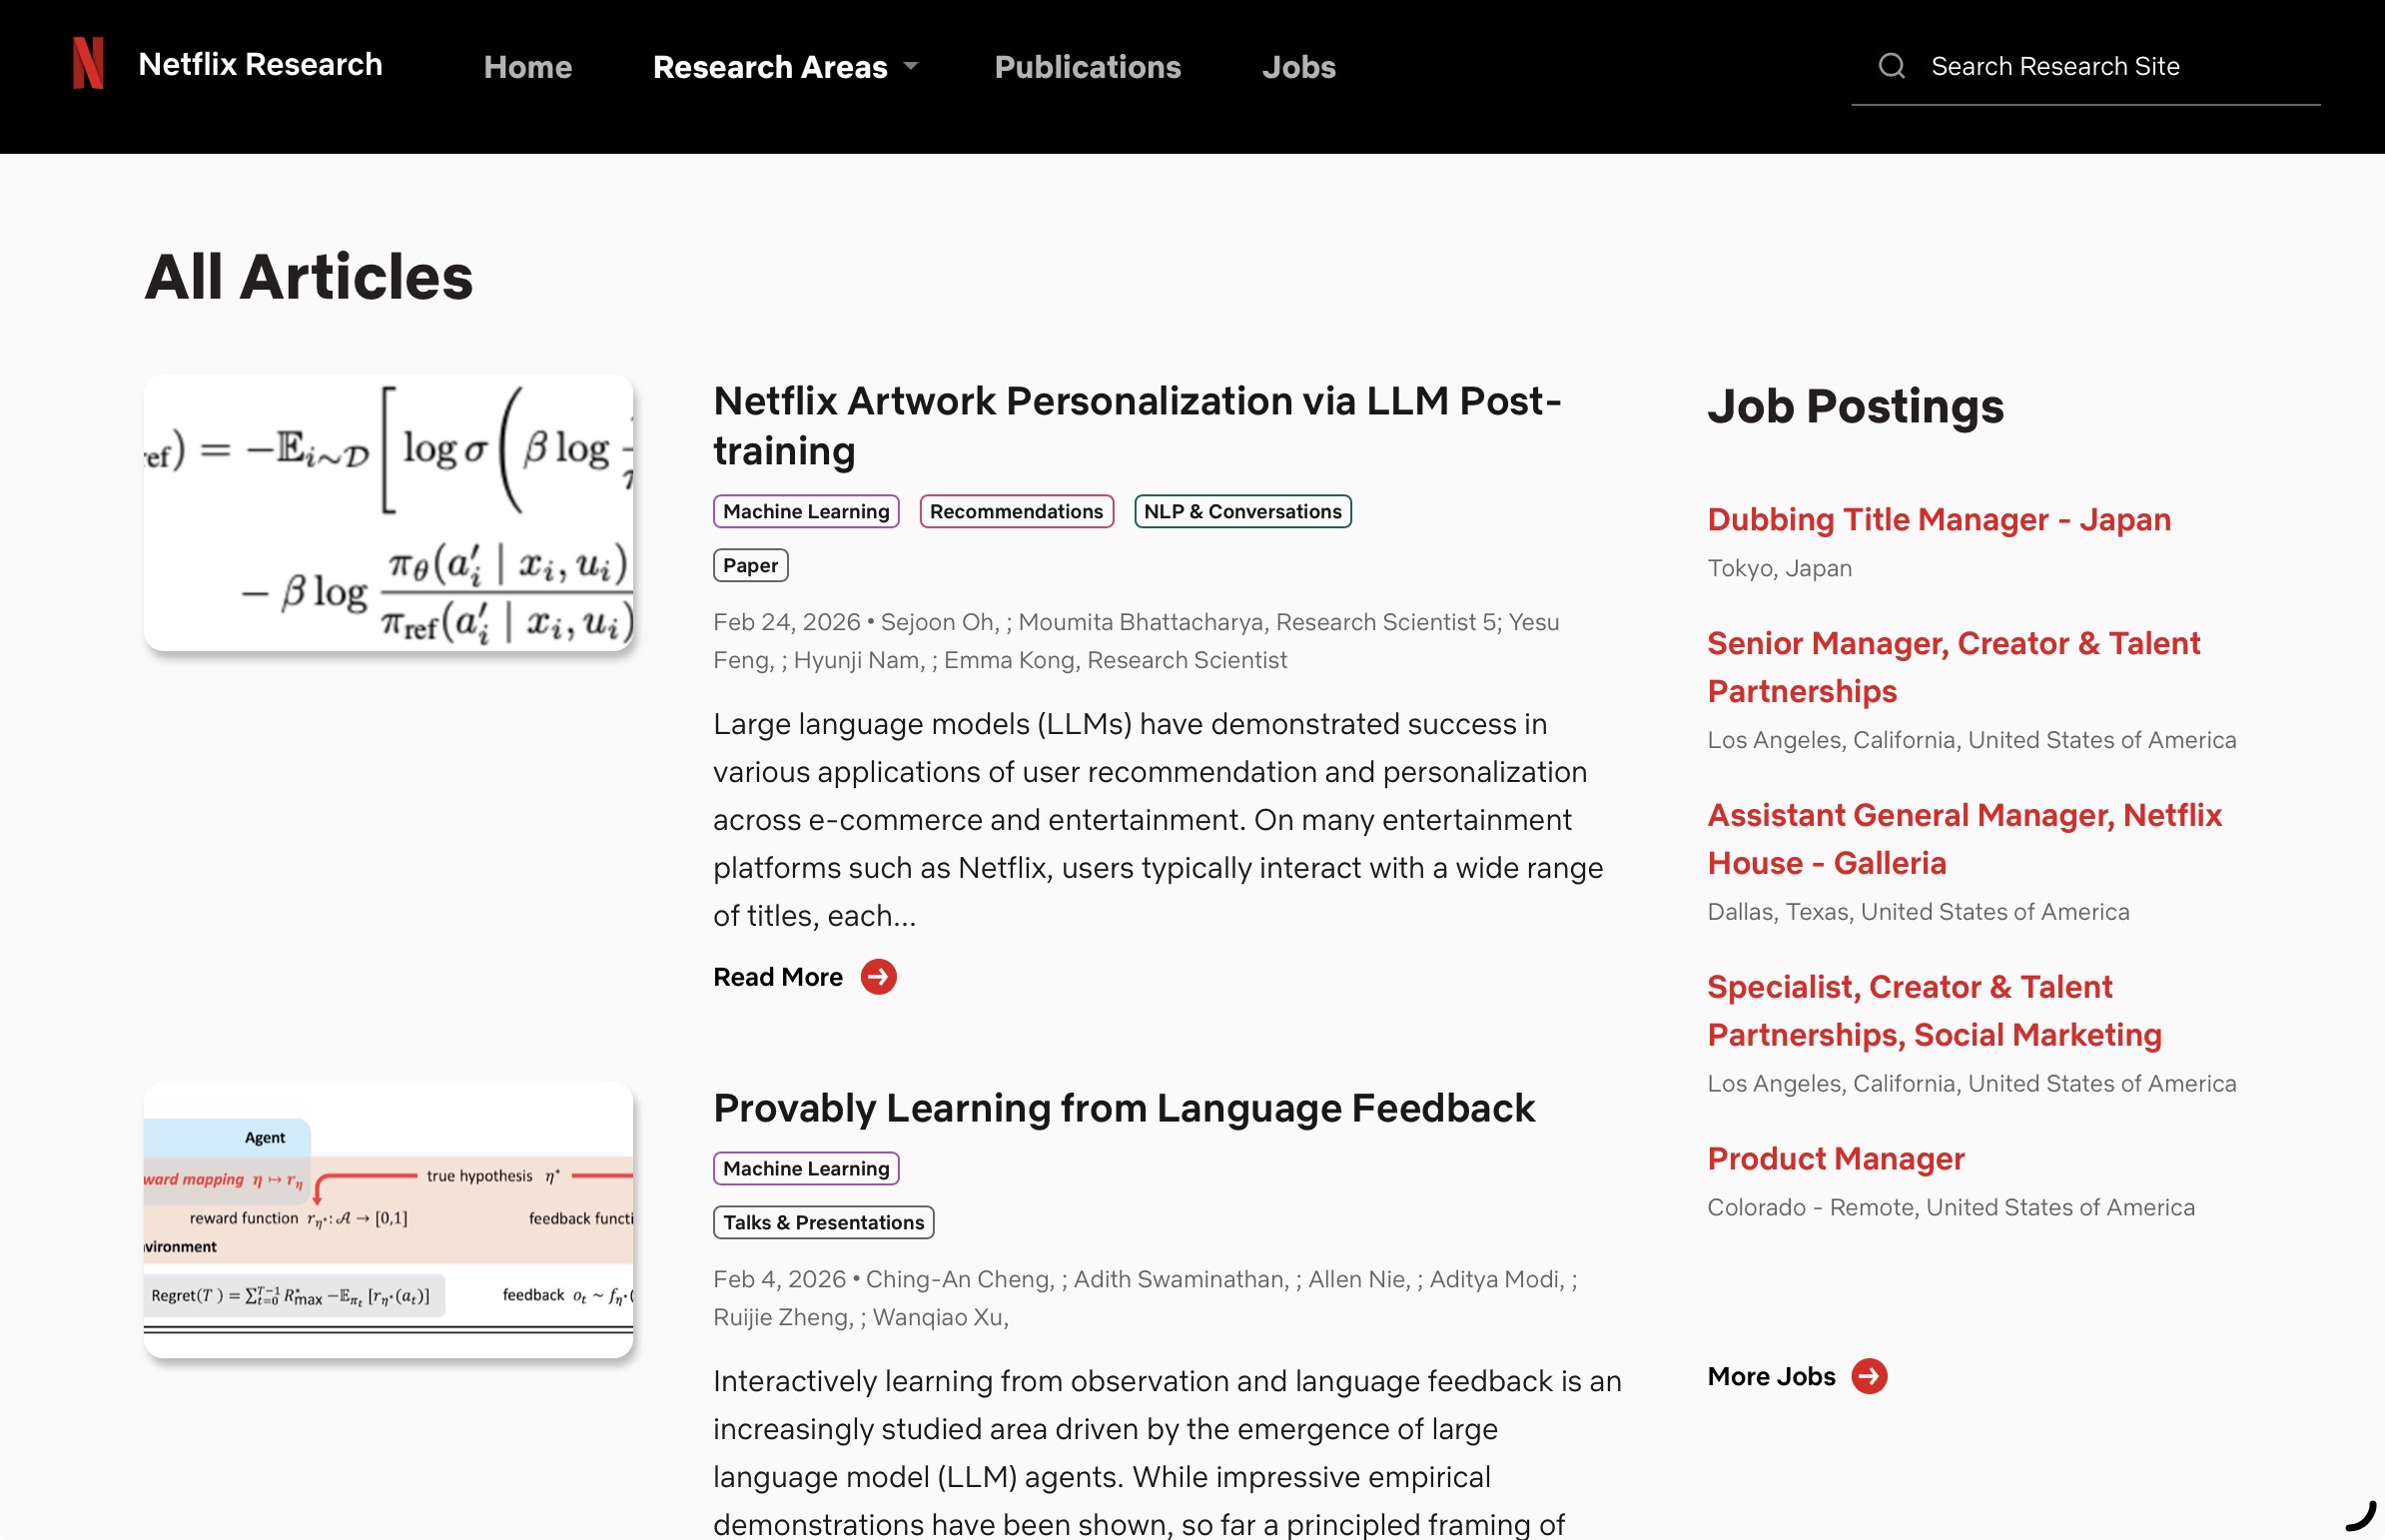The width and height of the screenshot is (2385, 1540).
Task: Click the search magnifier icon
Action: pyautogui.click(x=1891, y=66)
